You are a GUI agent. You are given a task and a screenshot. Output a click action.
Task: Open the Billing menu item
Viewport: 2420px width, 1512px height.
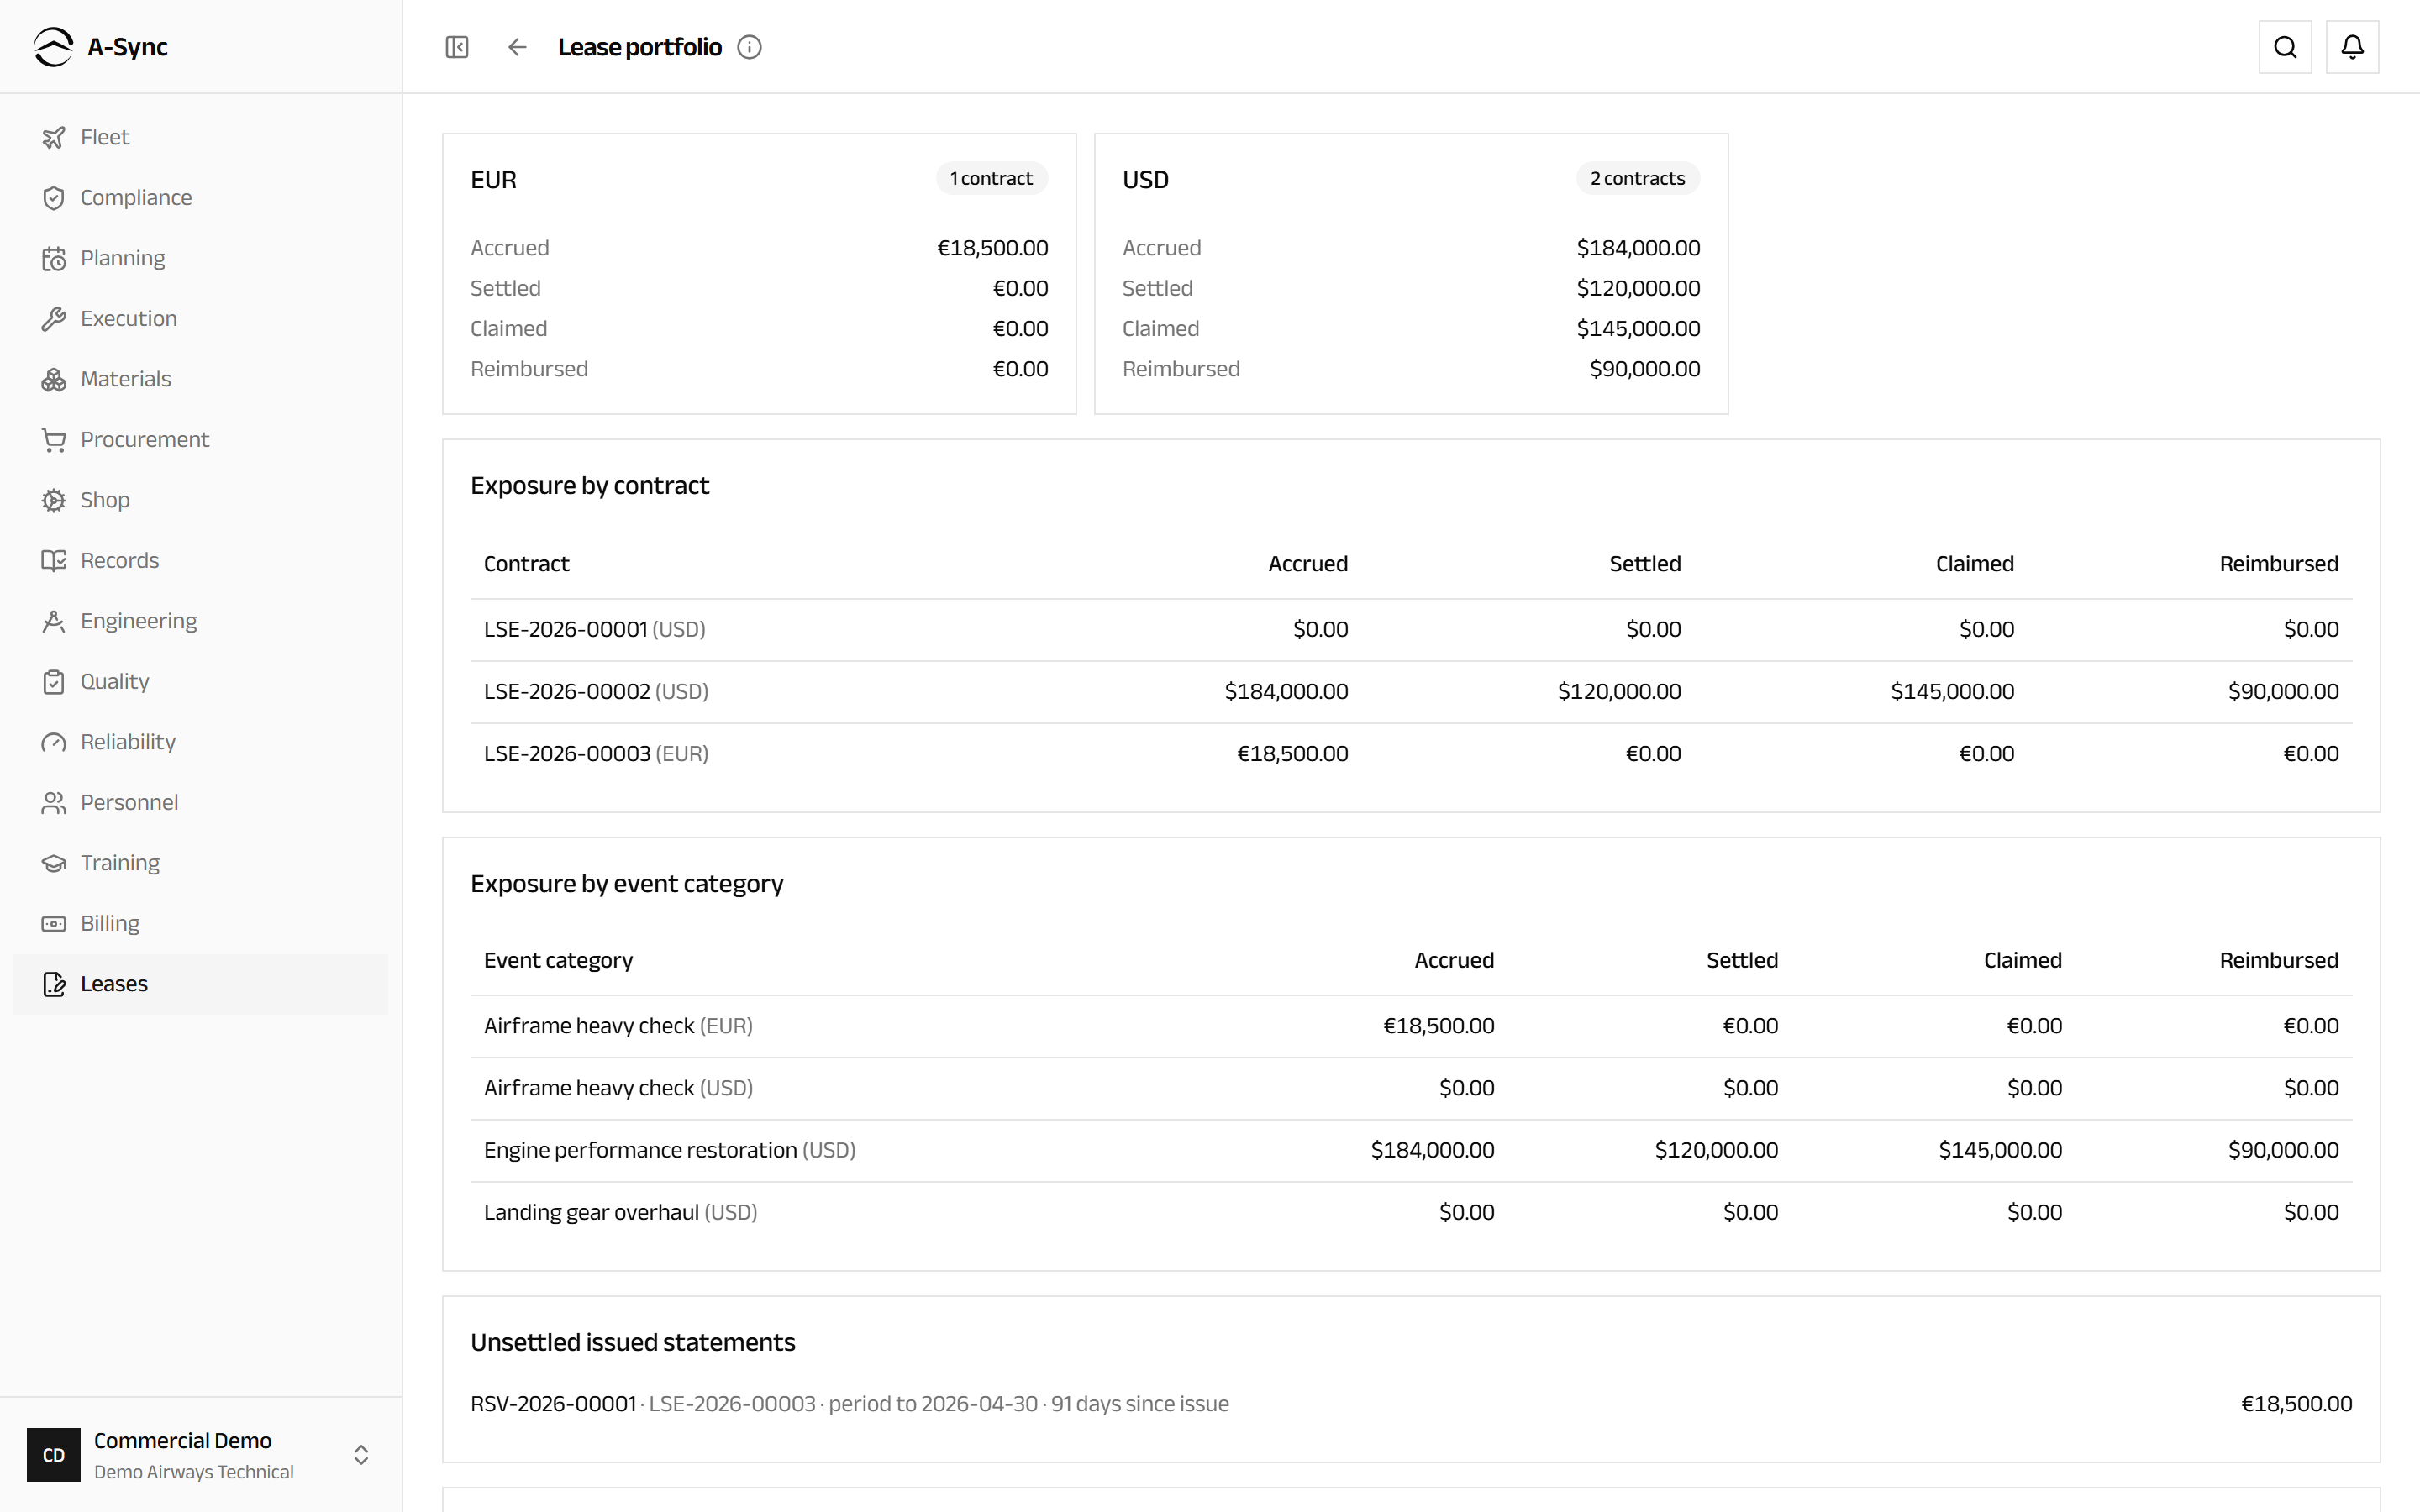[201, 924]
